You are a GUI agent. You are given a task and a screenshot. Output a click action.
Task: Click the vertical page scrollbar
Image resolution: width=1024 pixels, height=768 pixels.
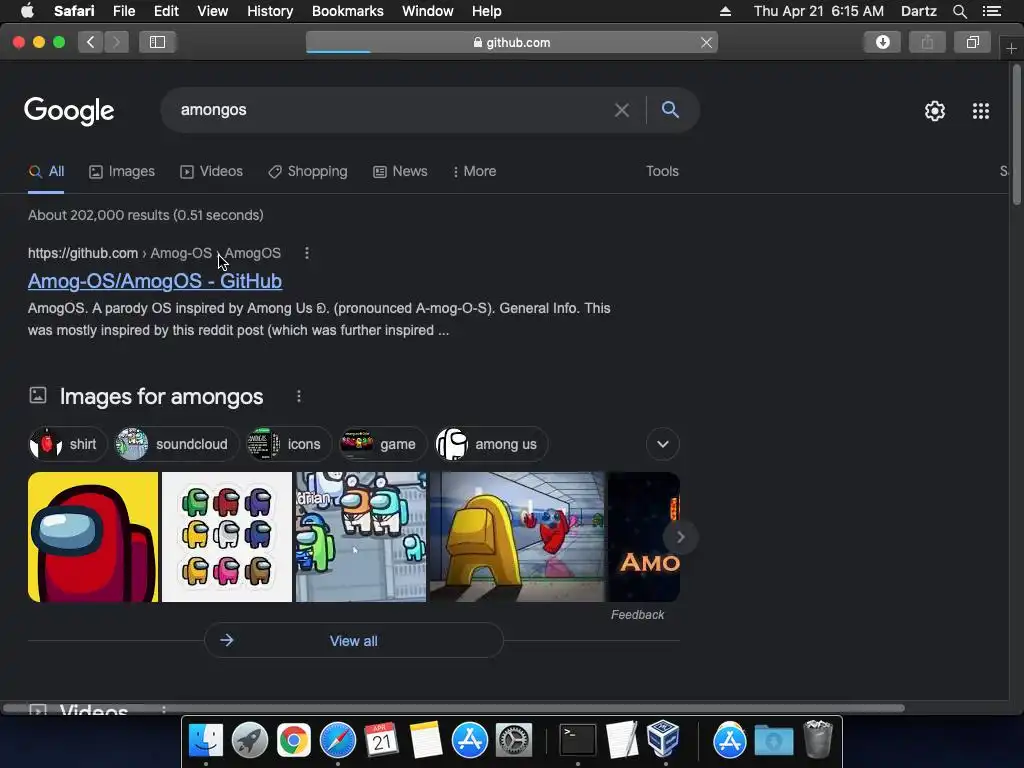pos(1016,135)
